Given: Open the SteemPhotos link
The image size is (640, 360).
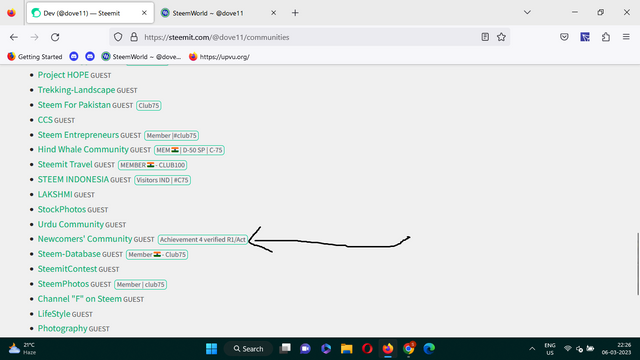Looking at the screenshot, I should [63, 284].
